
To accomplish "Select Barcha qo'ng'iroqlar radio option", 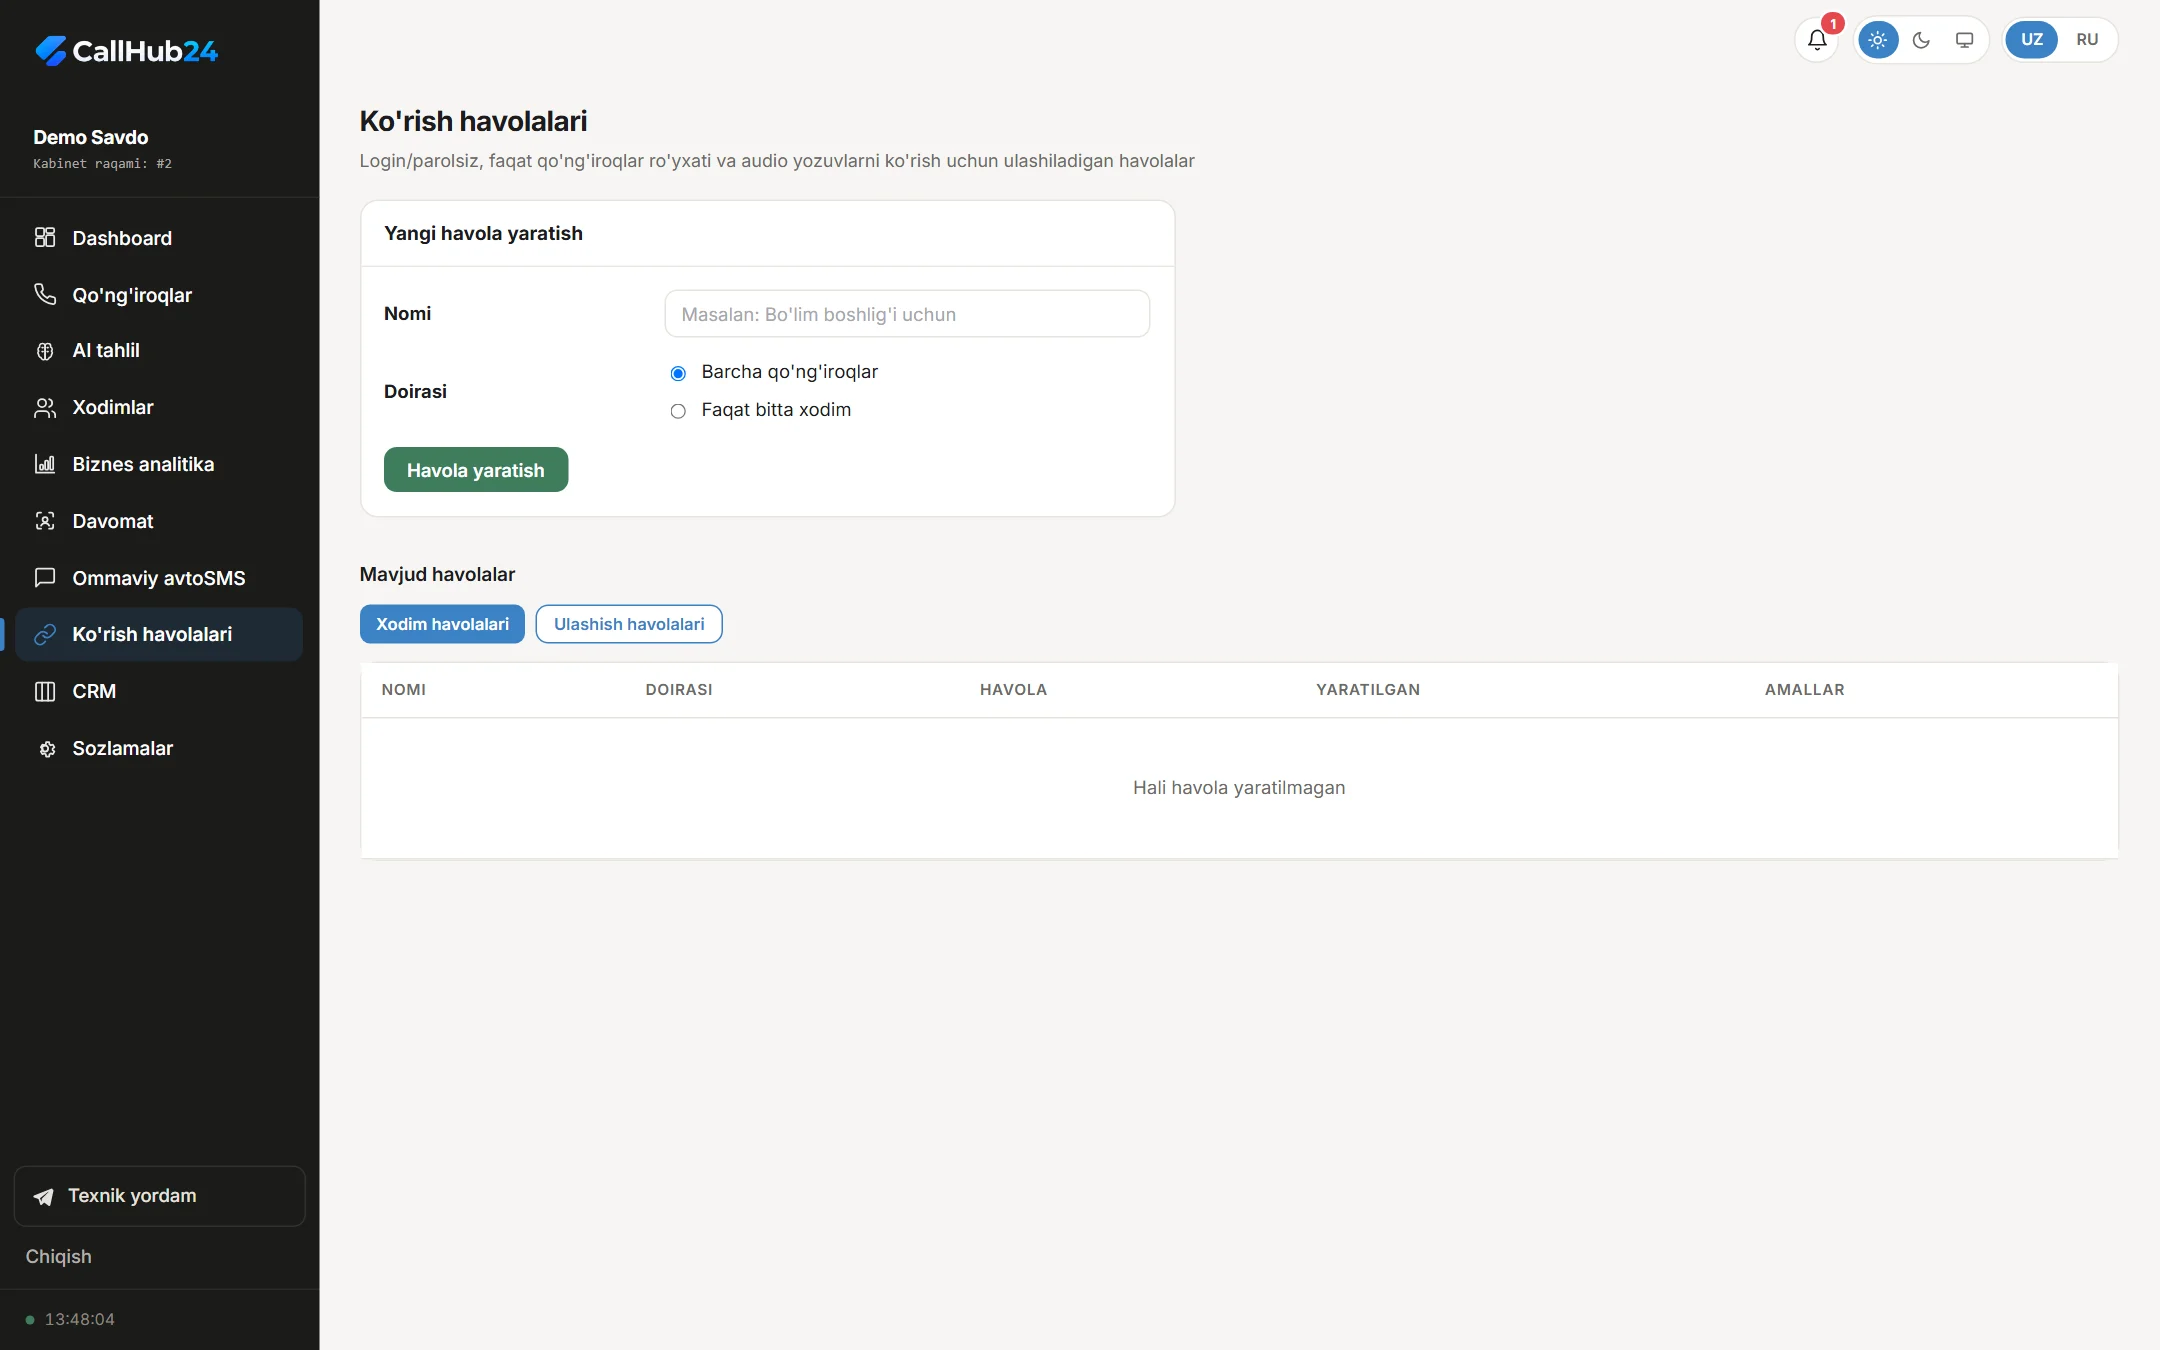I will pos(678,373).
